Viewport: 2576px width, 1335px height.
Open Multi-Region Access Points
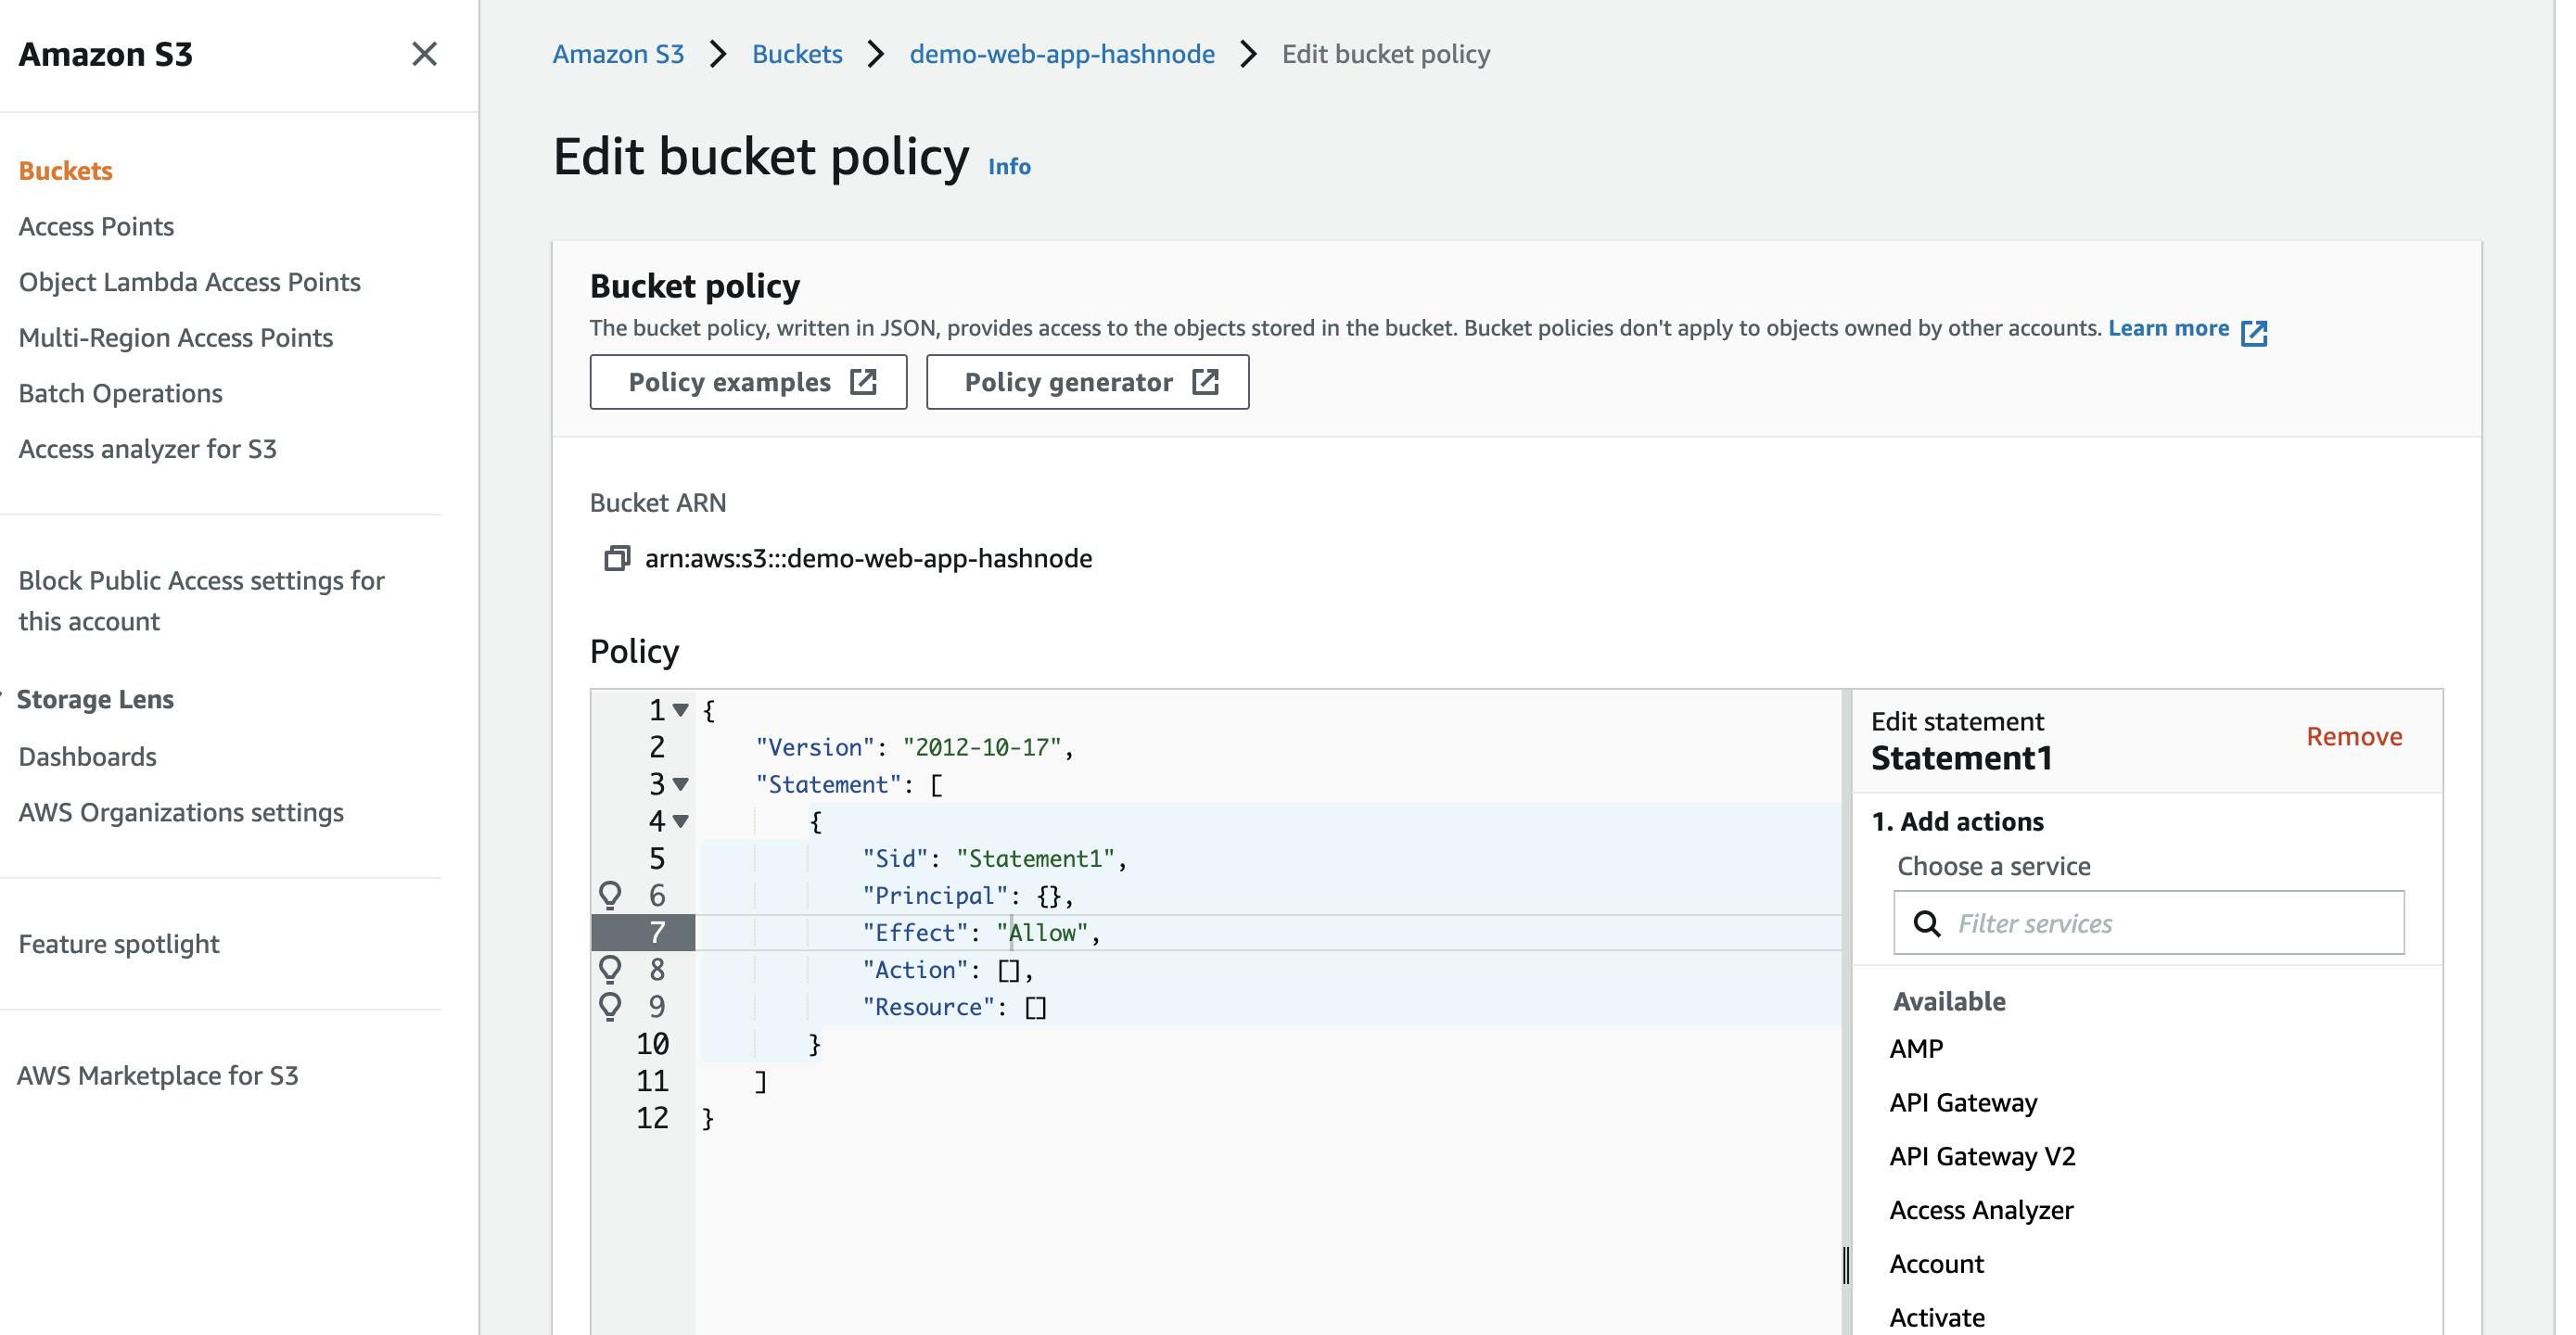(x=176, y=337)
